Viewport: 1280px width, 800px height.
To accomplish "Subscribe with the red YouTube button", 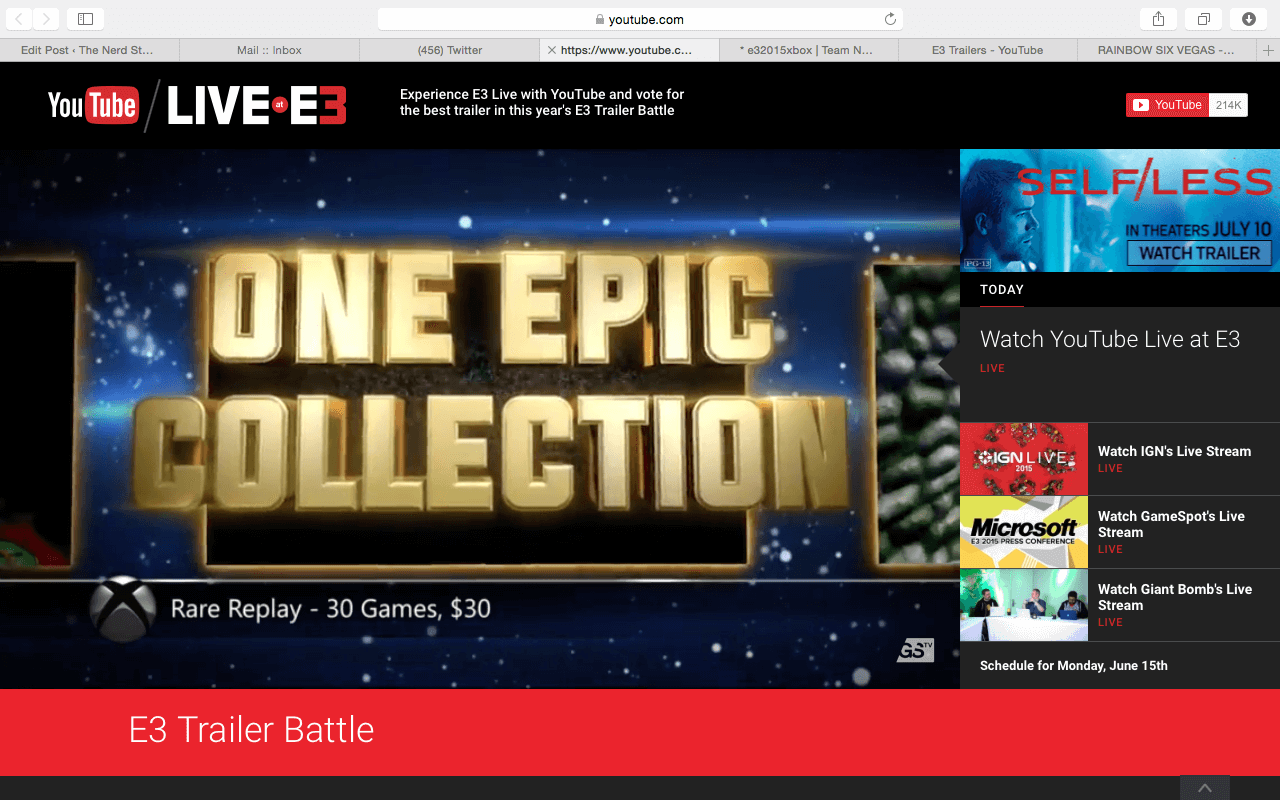I will tap(1167, 105).
